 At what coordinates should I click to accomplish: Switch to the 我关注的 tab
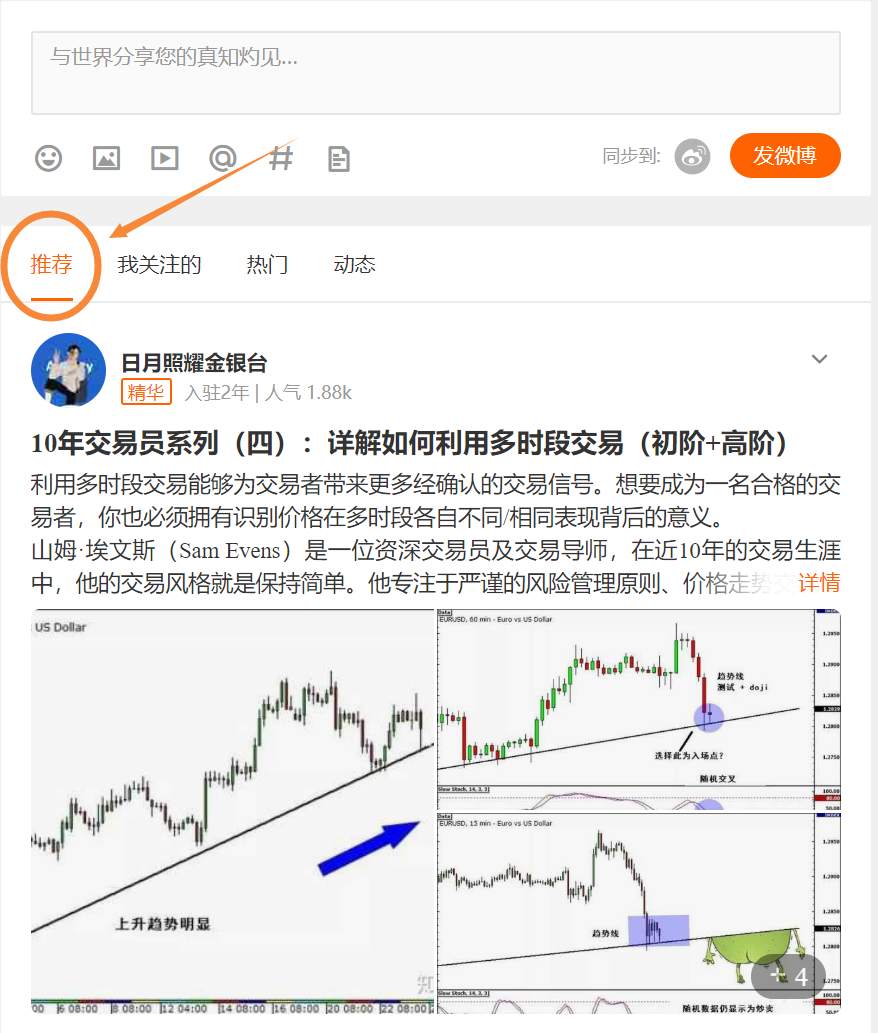[159, 265]
